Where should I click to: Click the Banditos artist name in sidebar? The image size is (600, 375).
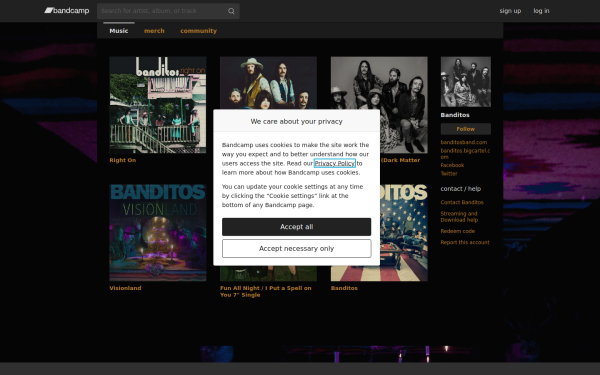click(455, 115)
